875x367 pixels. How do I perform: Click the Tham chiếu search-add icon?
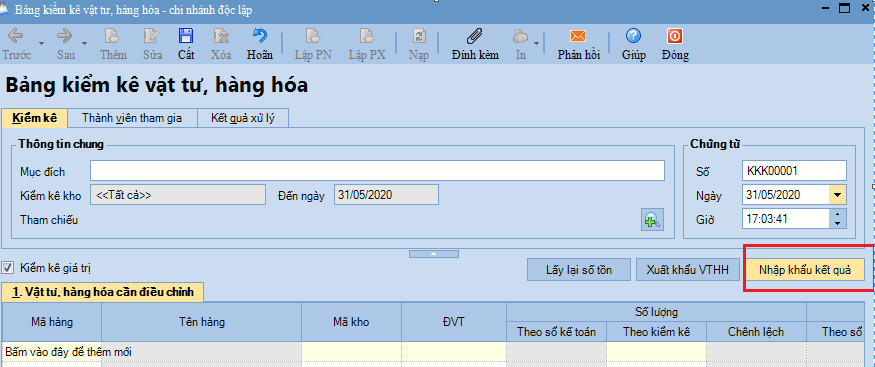651,220
